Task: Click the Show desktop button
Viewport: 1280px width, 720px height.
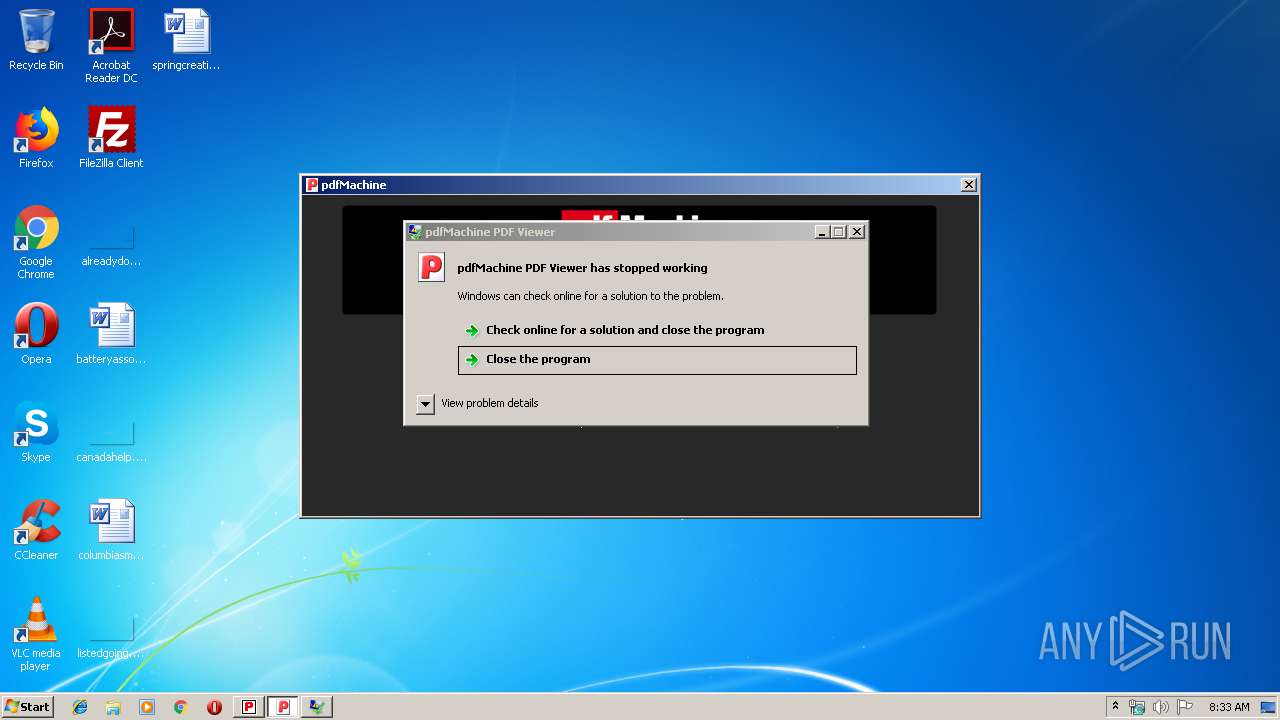Action: 1269,707
